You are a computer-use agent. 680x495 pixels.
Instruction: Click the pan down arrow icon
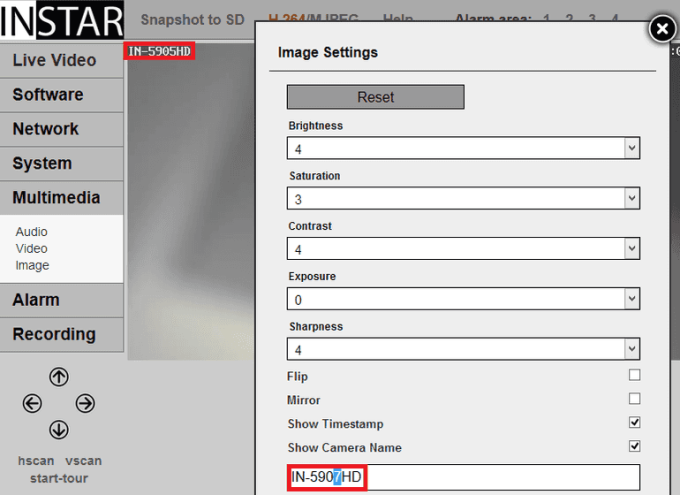pos(59,430)
